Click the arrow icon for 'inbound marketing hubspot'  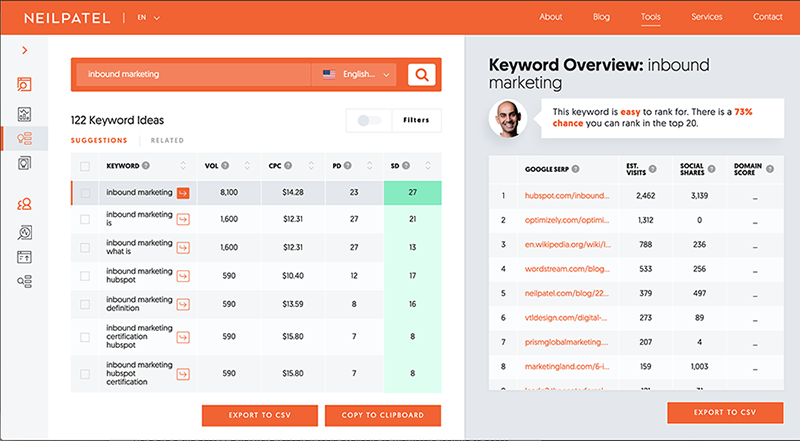(x=183, y=276)
